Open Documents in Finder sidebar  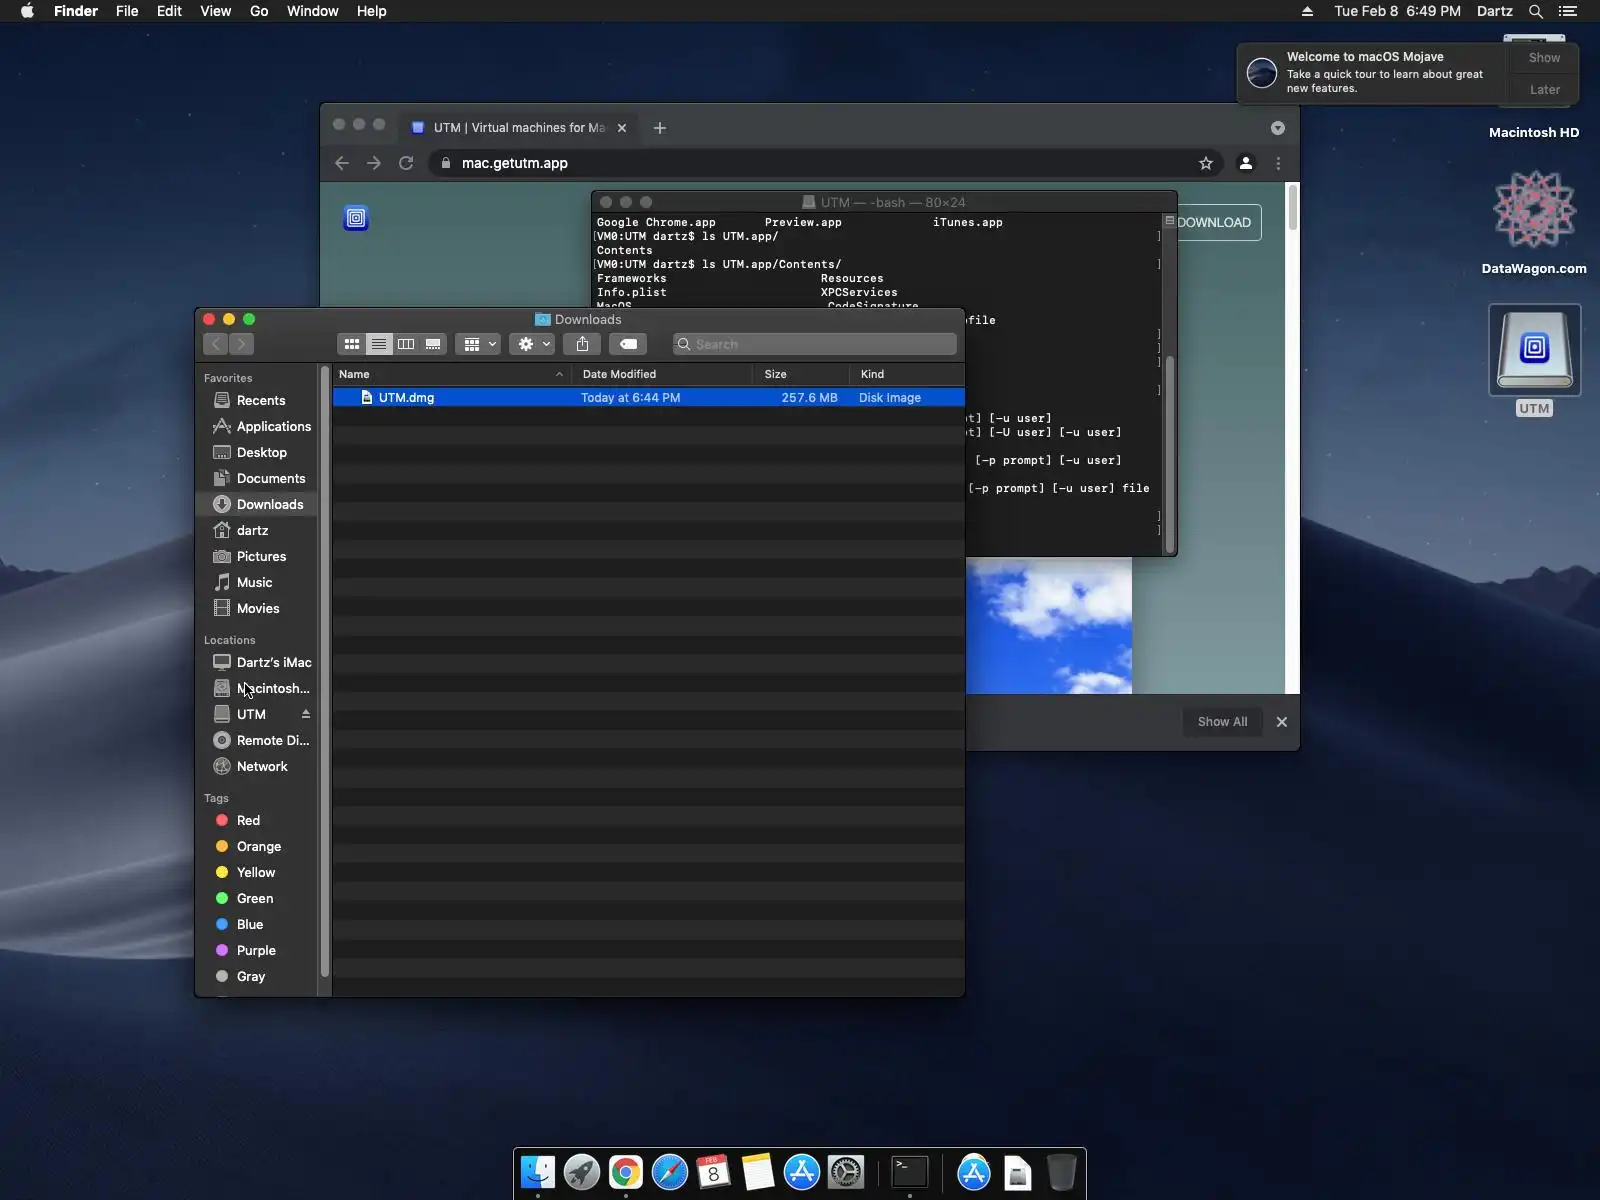(x=258, y=478)
